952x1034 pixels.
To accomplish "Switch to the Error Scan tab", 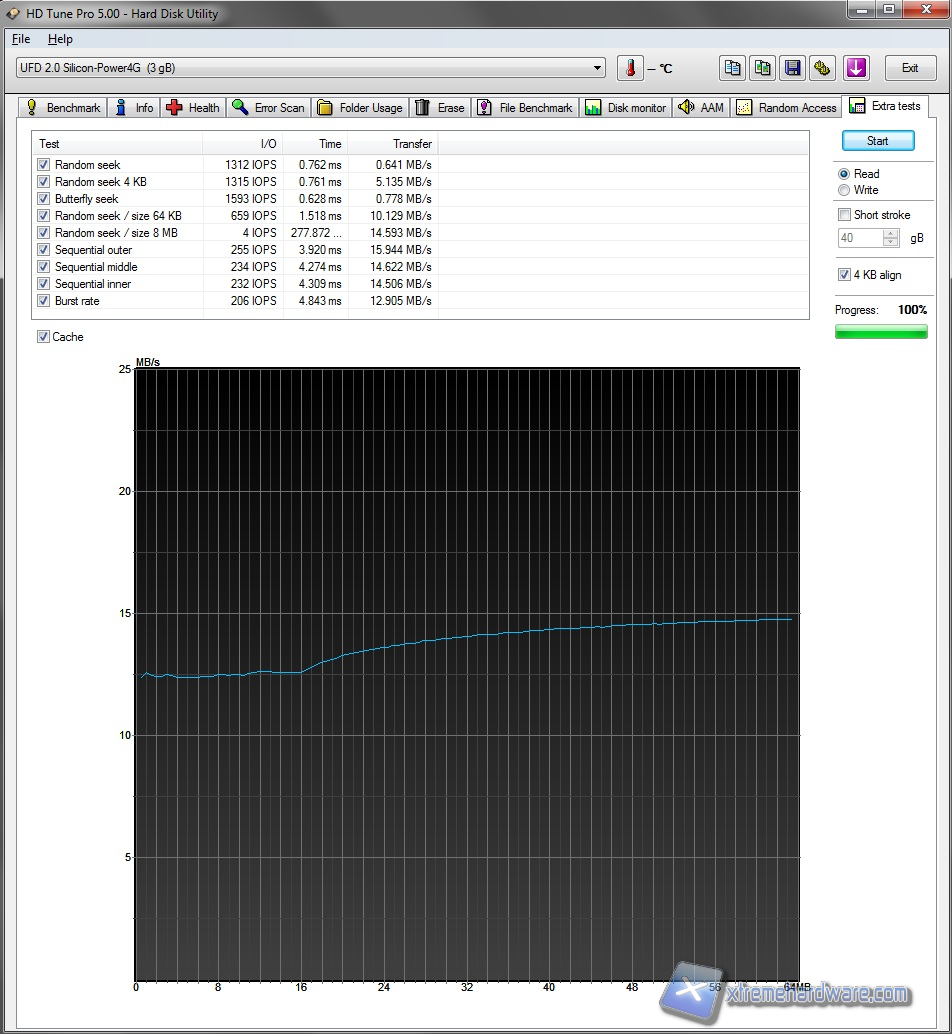I will coord(268,108).
